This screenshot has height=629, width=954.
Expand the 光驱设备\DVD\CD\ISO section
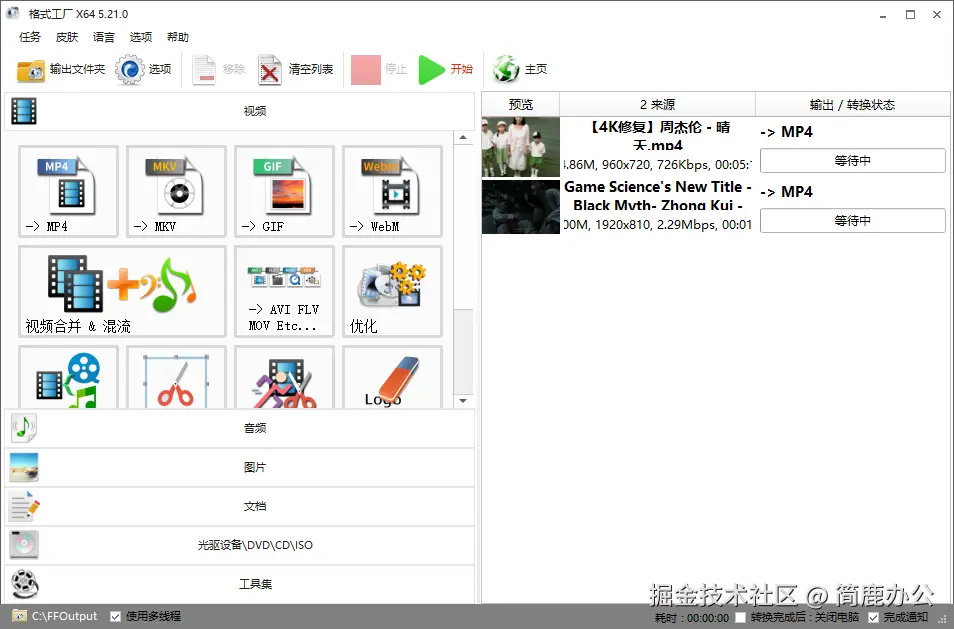(240, 545)
